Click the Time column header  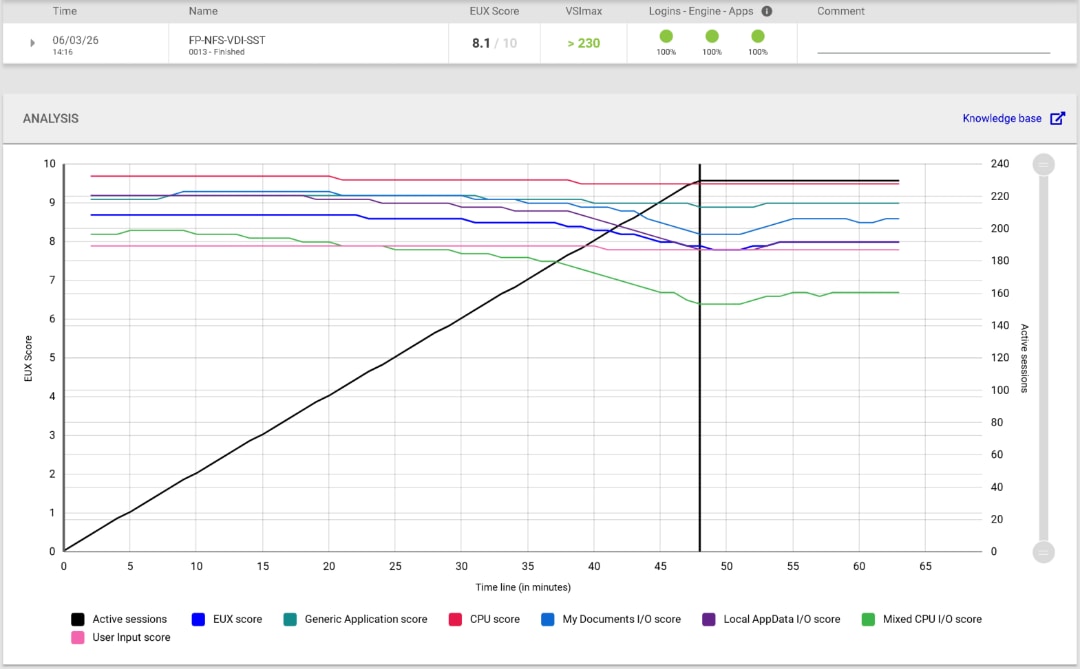point(65,11)
